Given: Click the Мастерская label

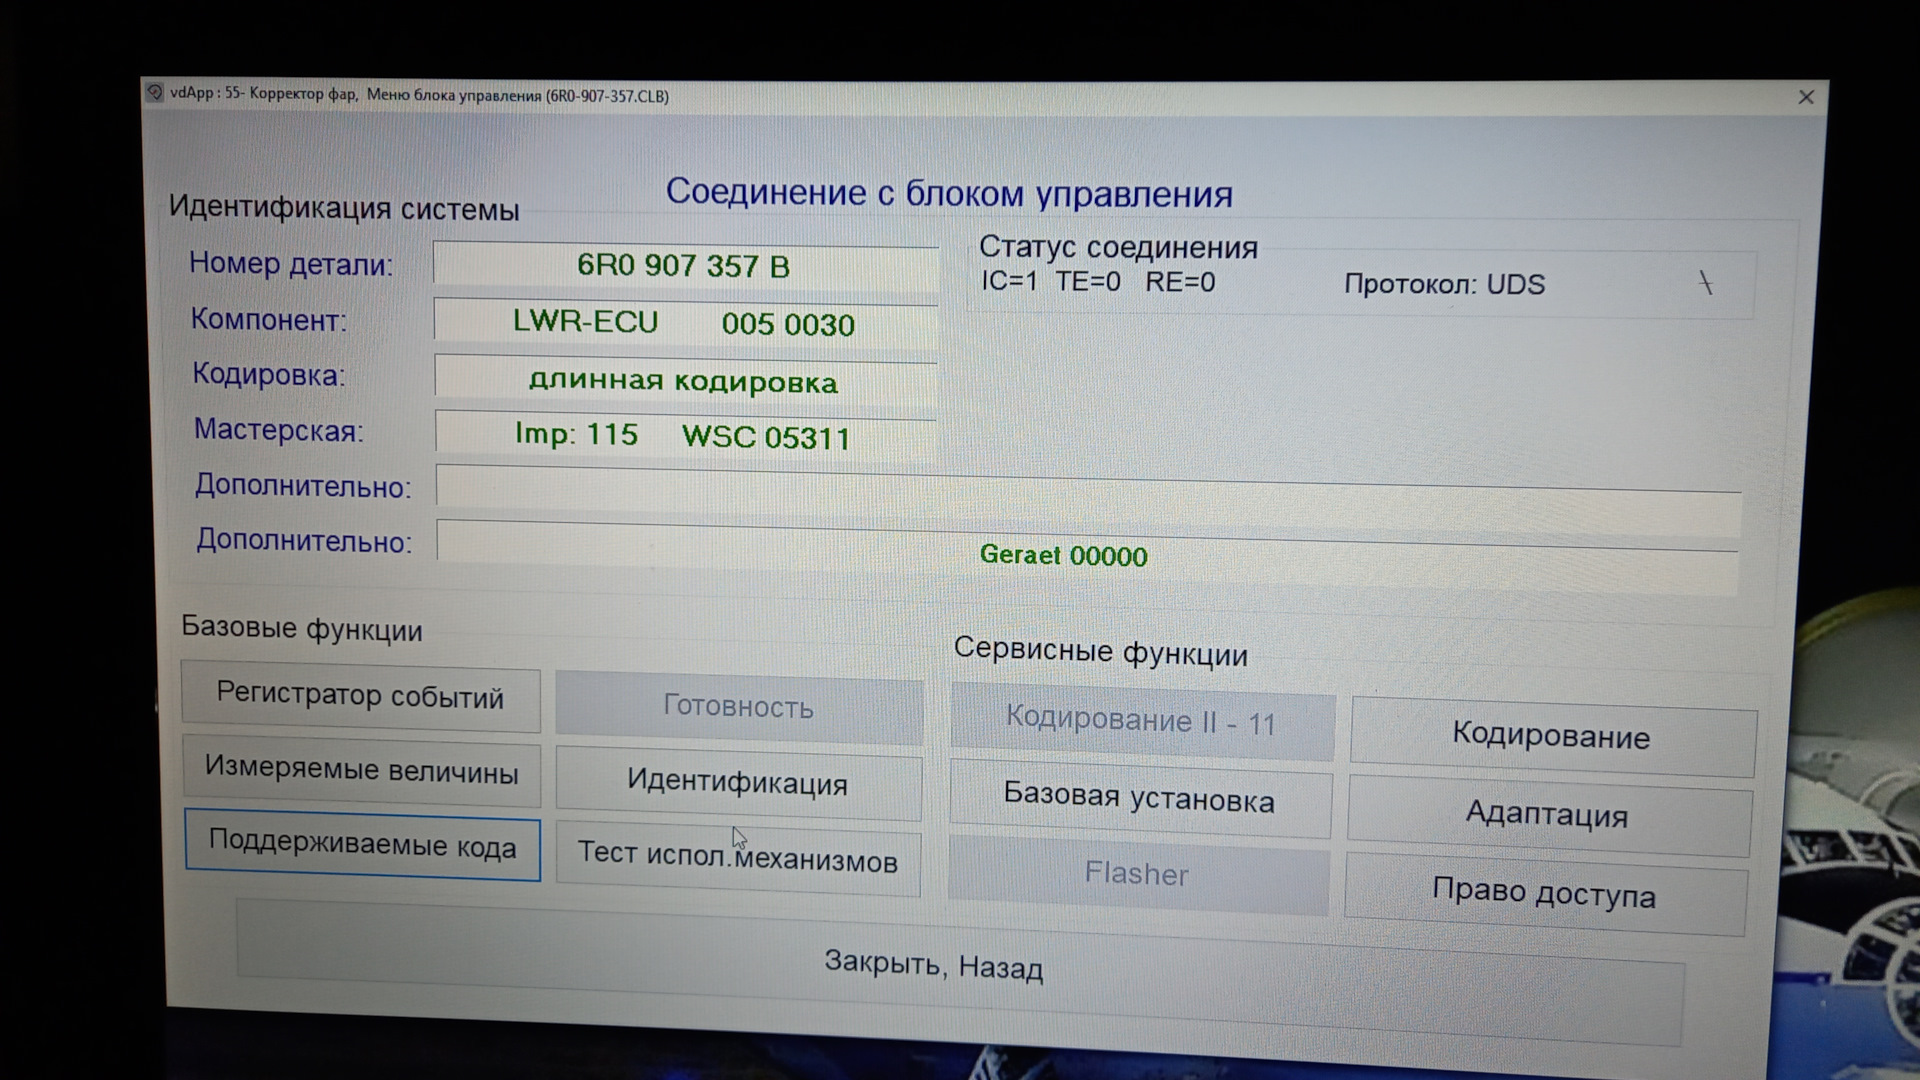Looking at the screenshot, I should pyautogui.click(x=279, y=431).
